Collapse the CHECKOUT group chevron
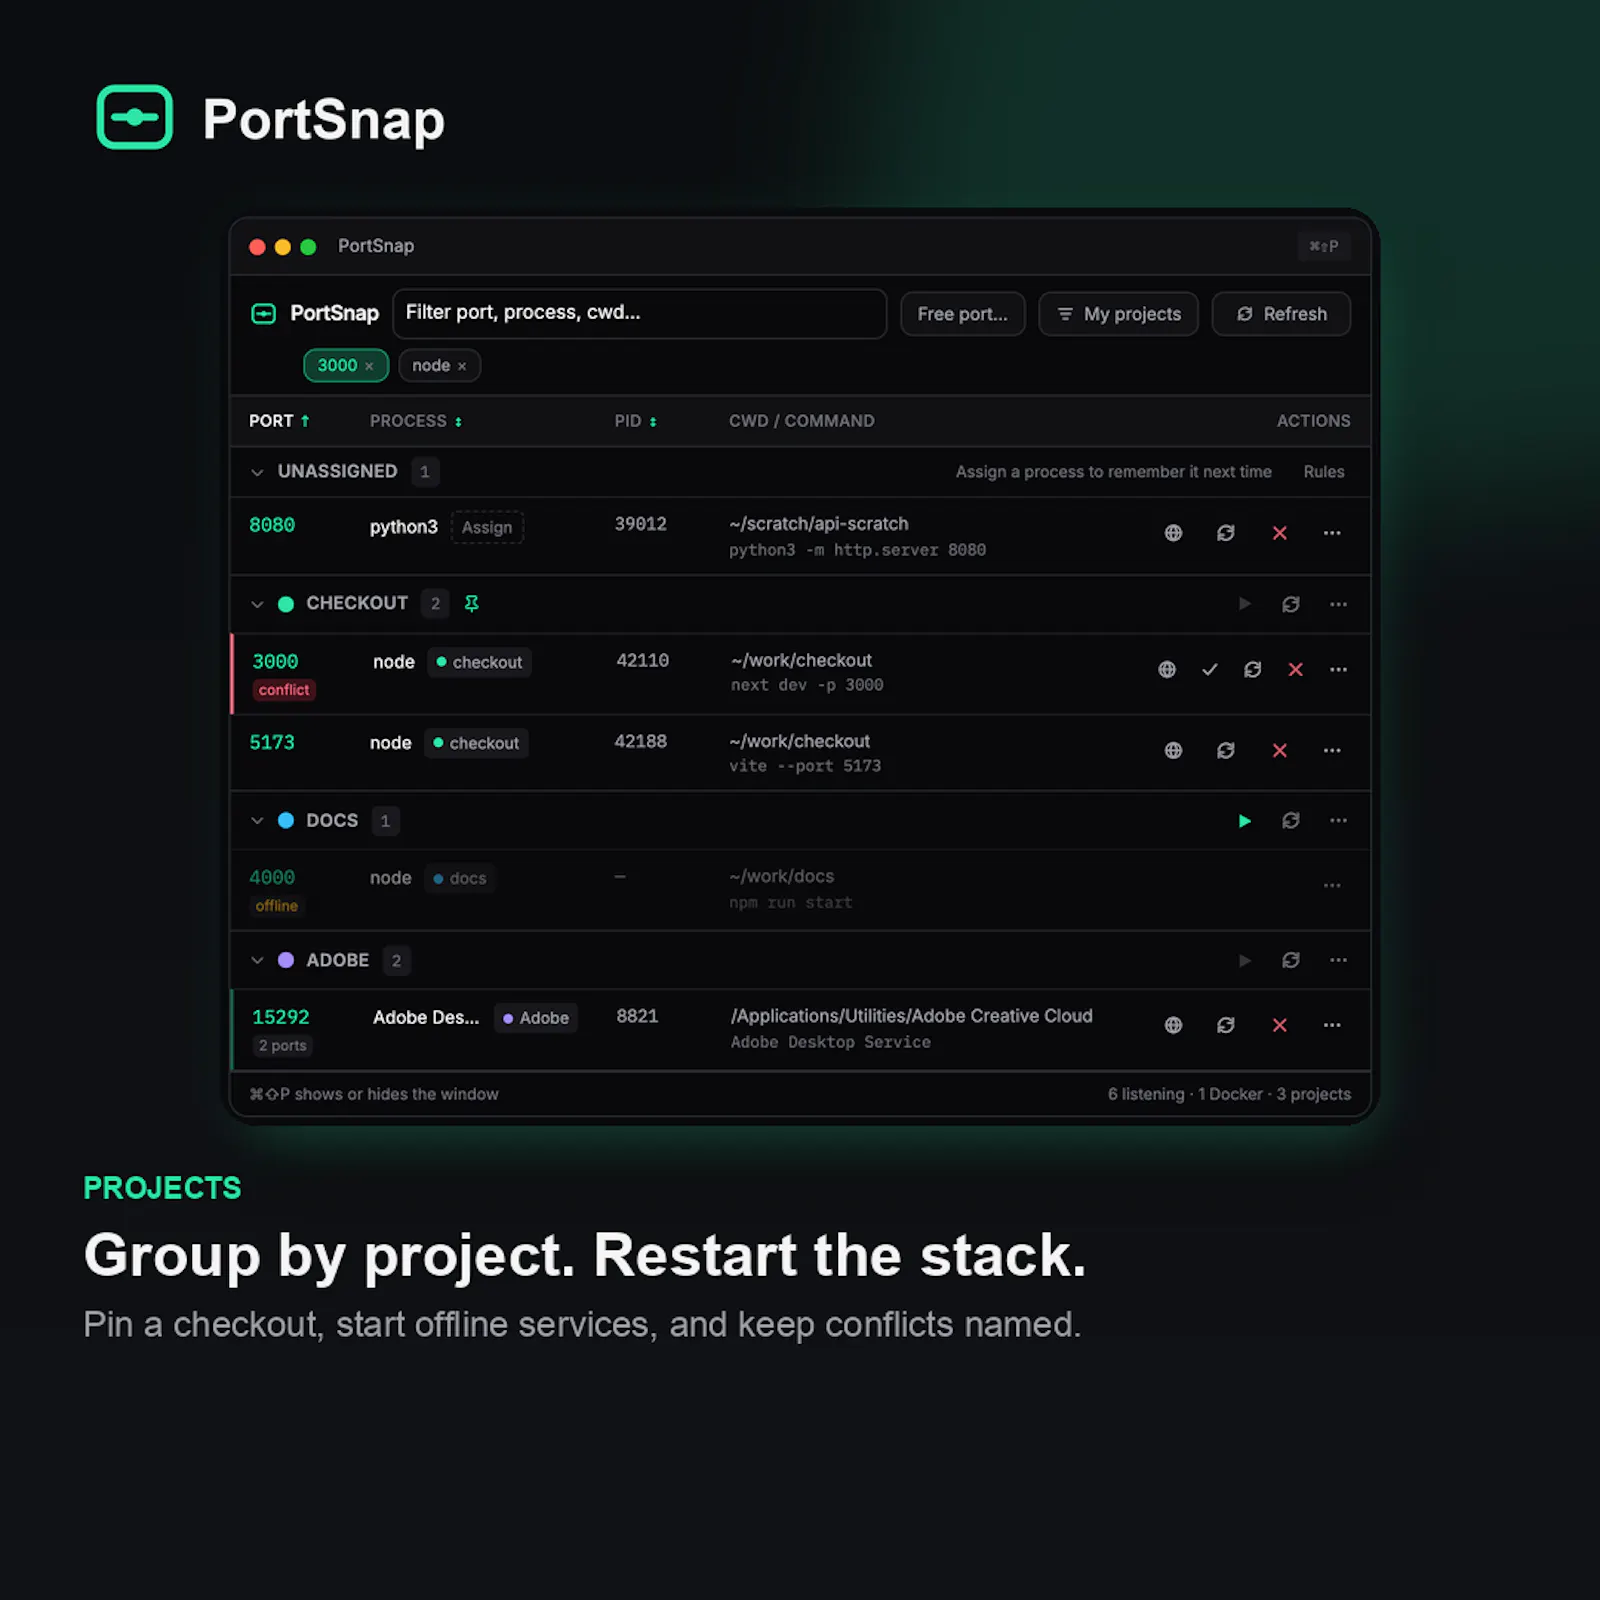Screen dimensions: 1600x1600 pyautogui.click(x=257, y=604)
